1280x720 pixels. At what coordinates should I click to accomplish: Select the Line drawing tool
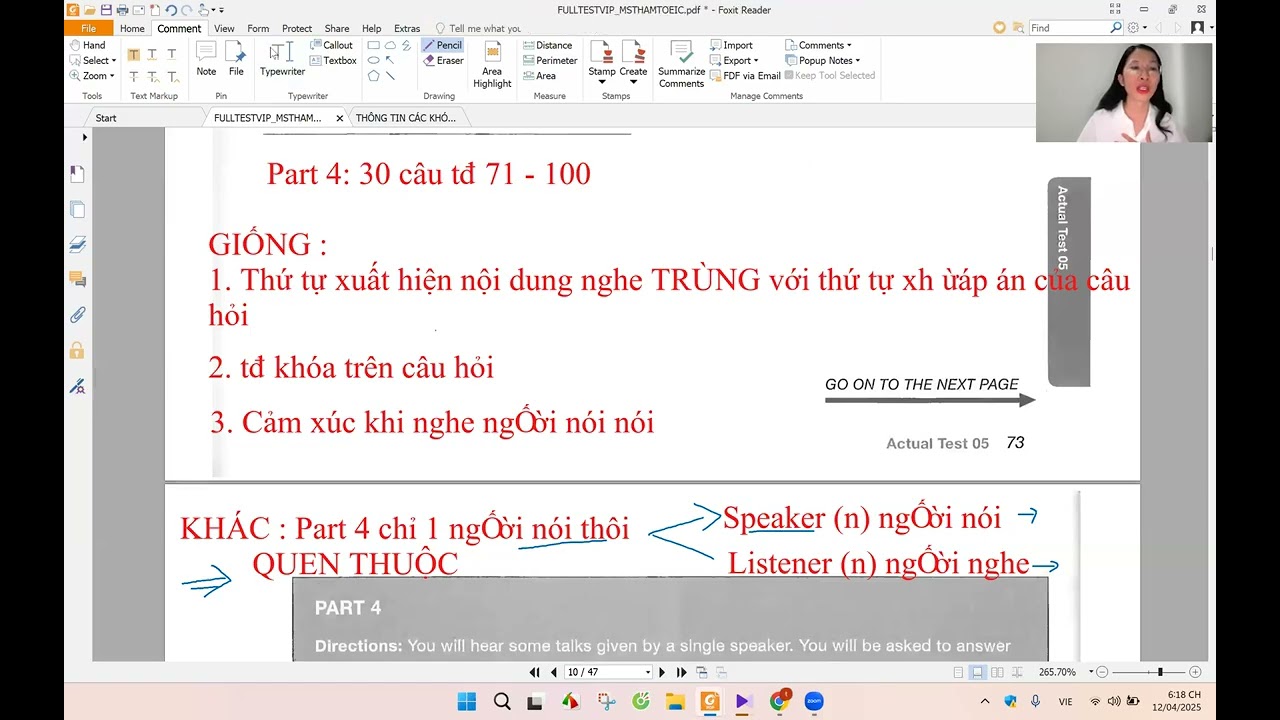(x=390, y=75)
